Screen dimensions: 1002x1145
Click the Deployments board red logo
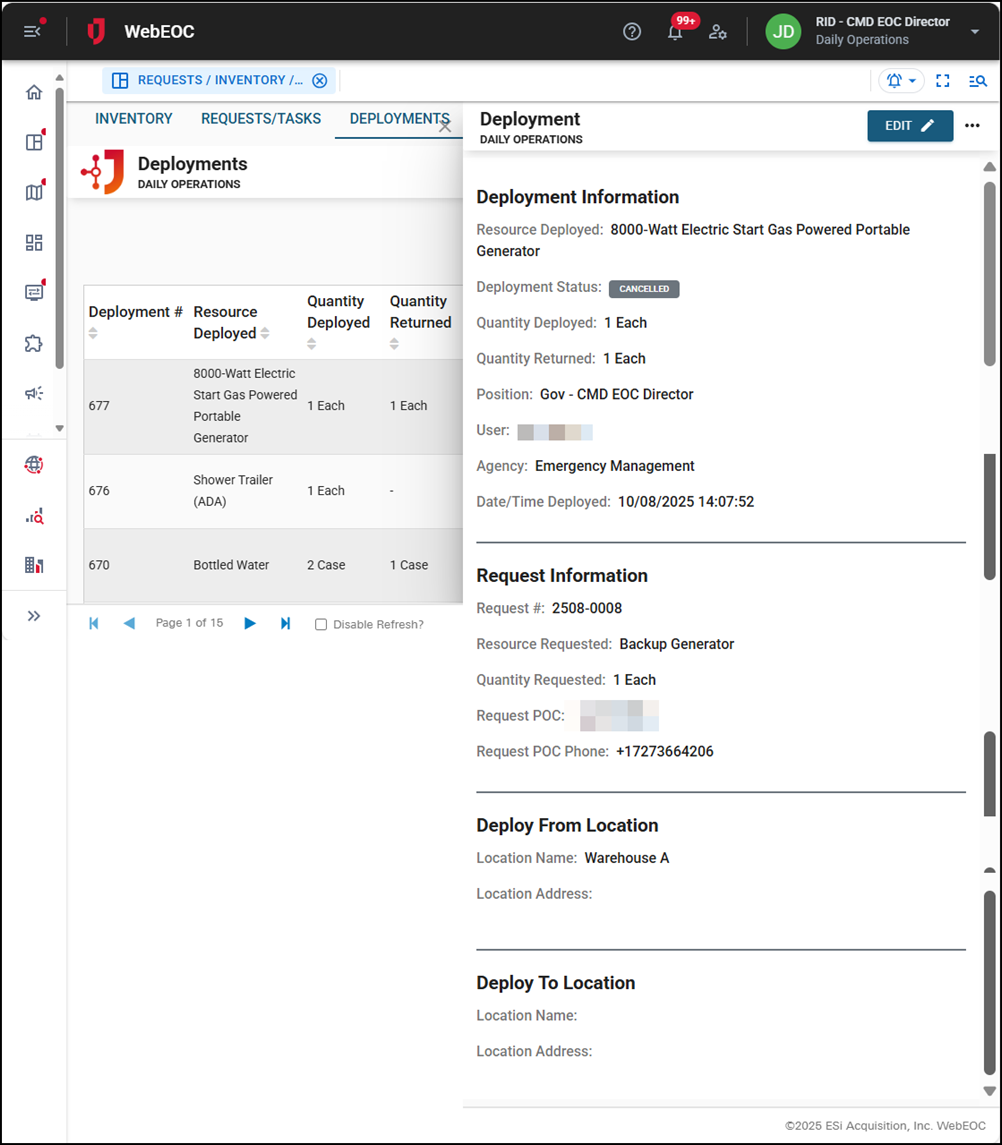tap(103, 172)
